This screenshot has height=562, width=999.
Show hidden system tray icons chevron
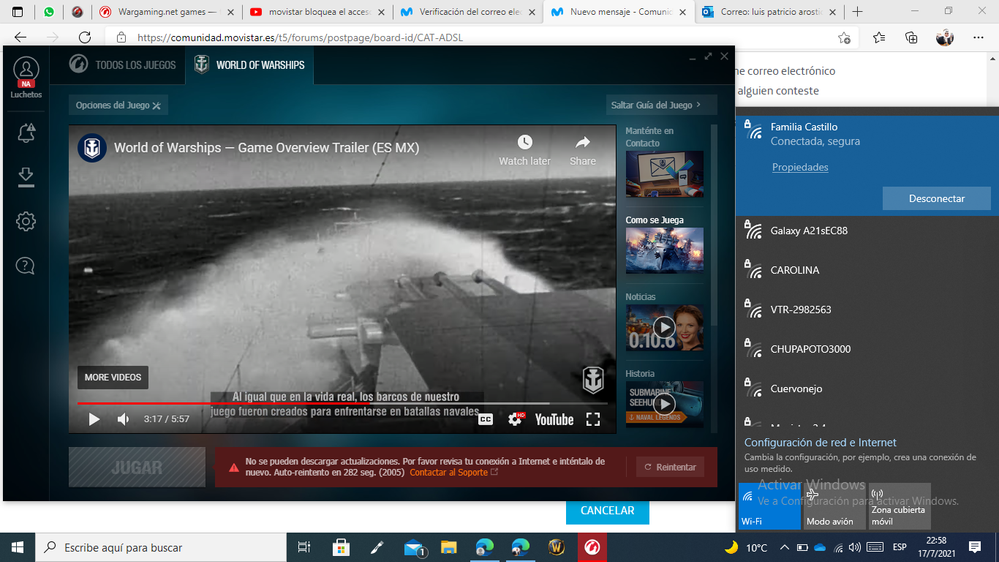pos(784,548)
